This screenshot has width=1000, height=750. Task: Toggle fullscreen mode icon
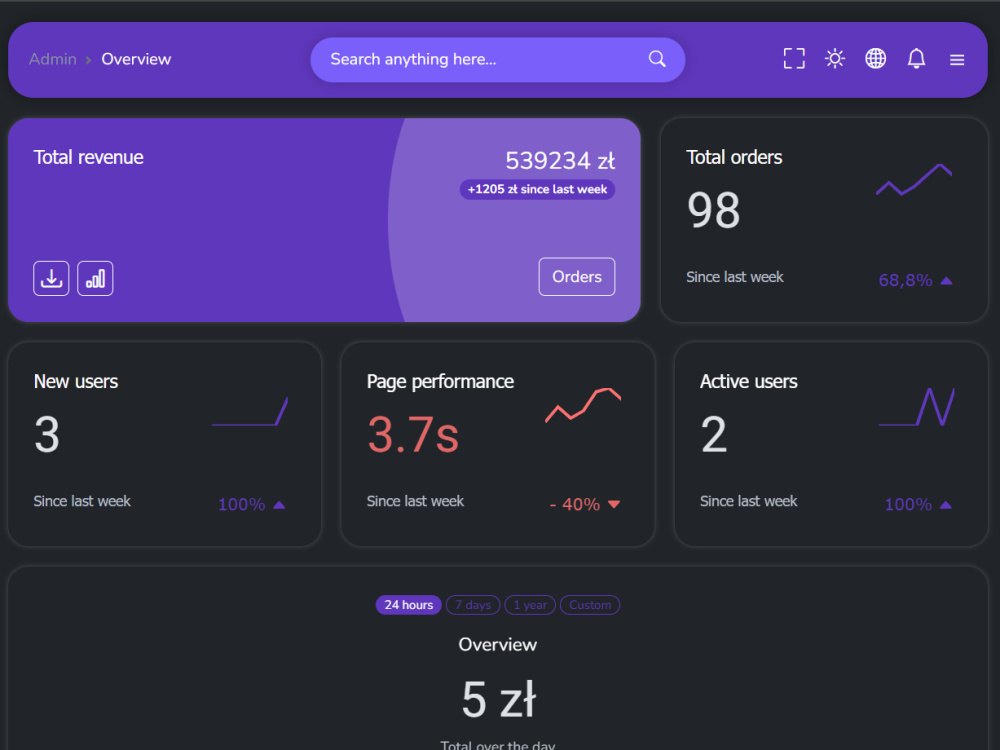[x=794, y=59]
